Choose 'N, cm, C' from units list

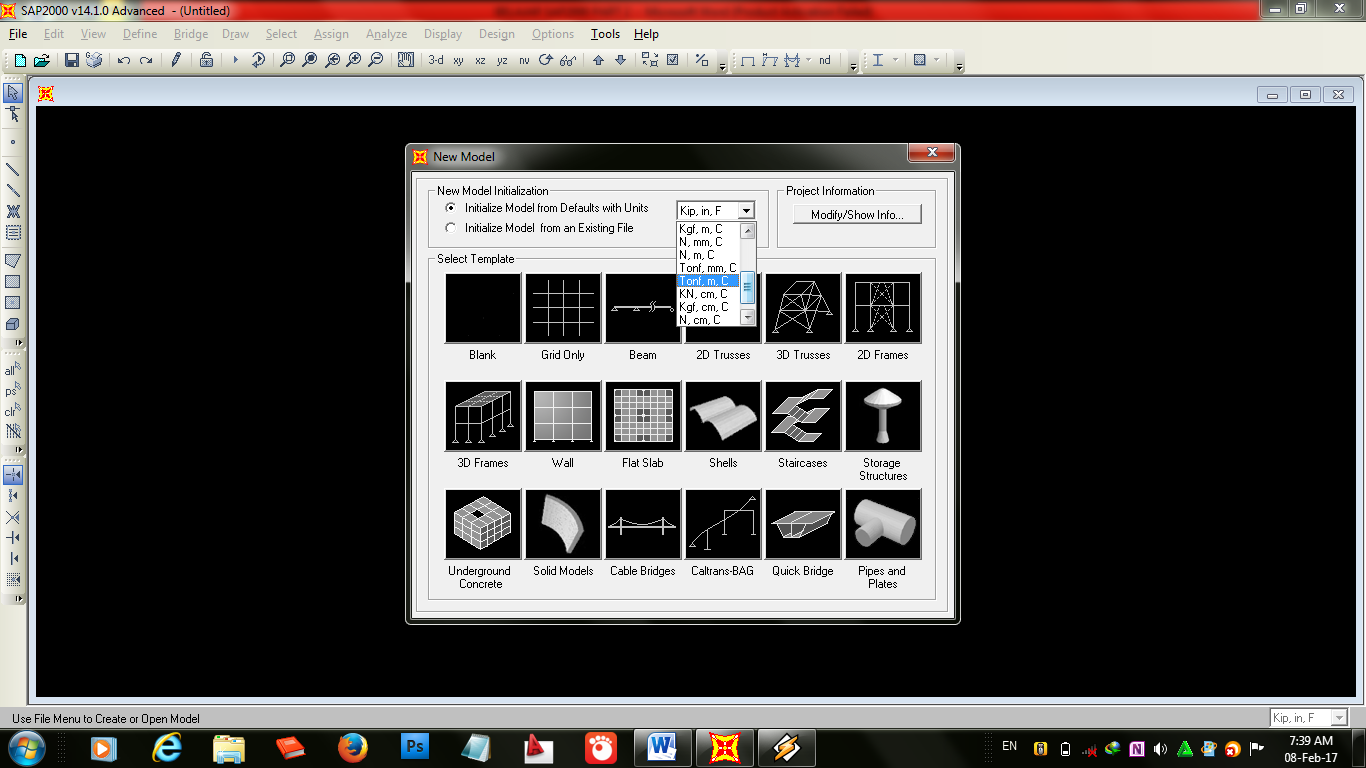[x=708, y=320]
